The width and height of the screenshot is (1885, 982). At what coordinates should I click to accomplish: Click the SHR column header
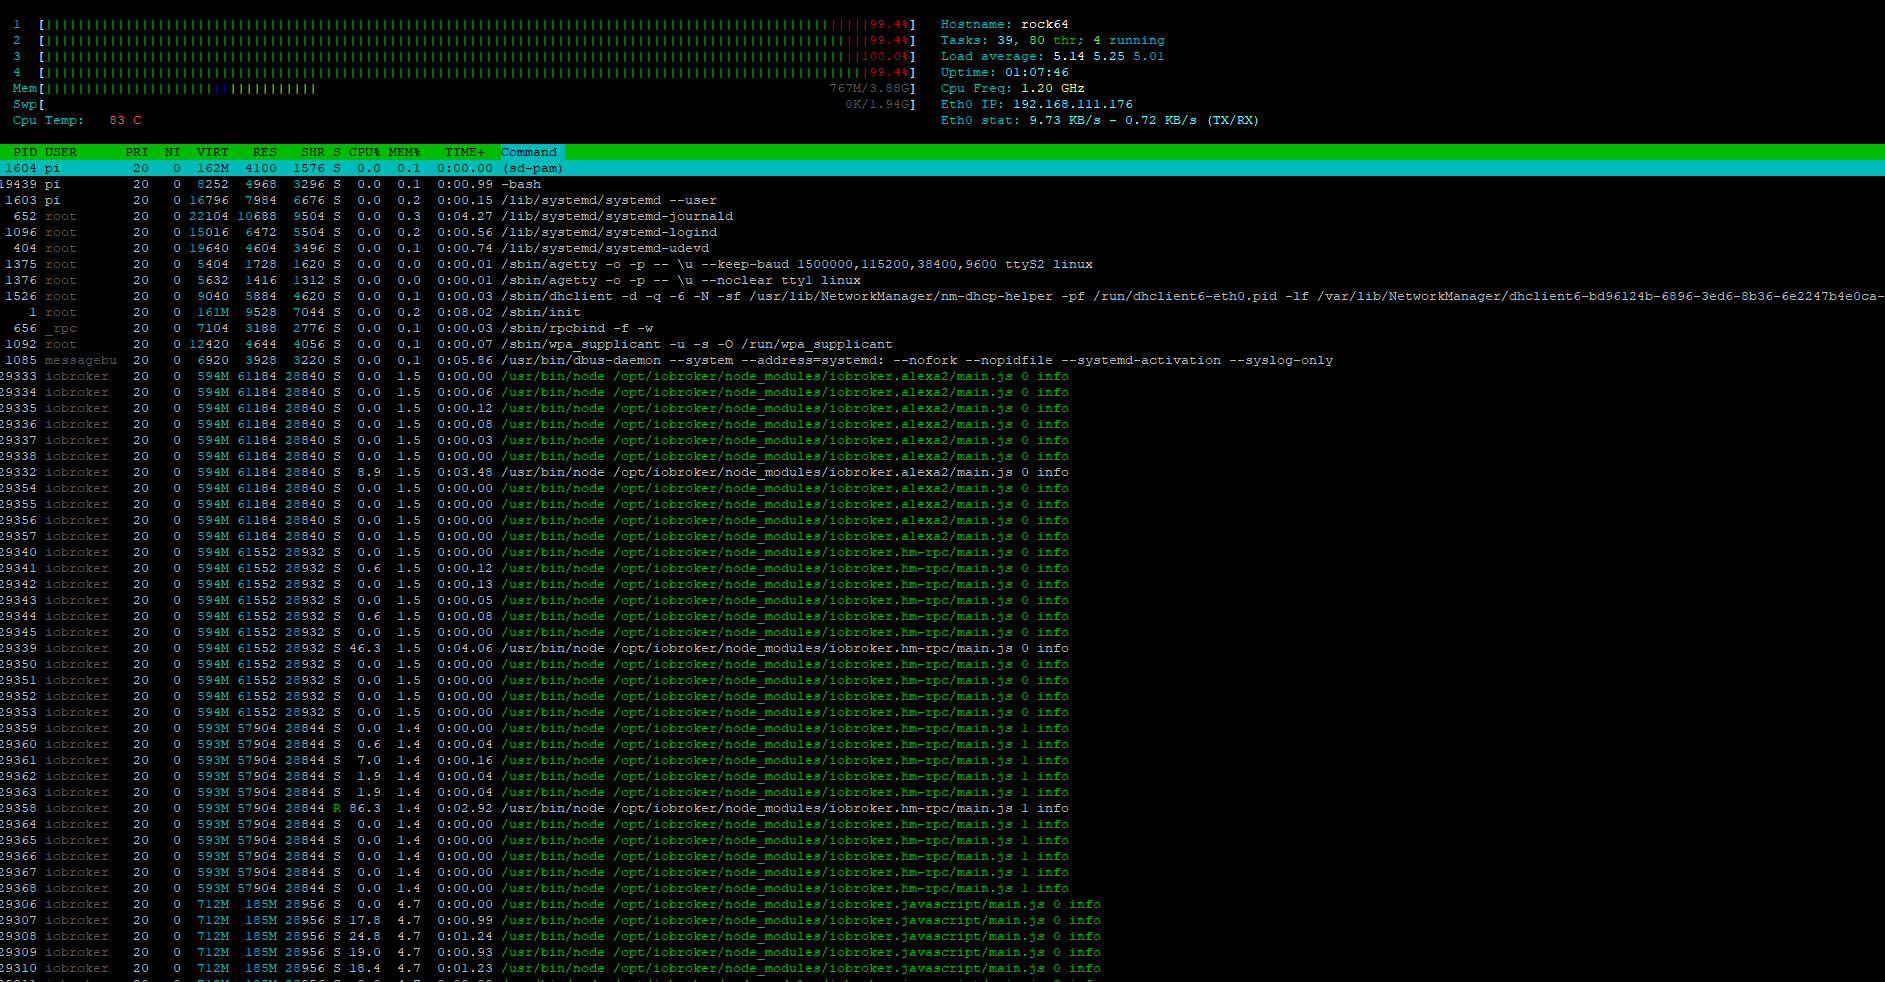point(313,152)
